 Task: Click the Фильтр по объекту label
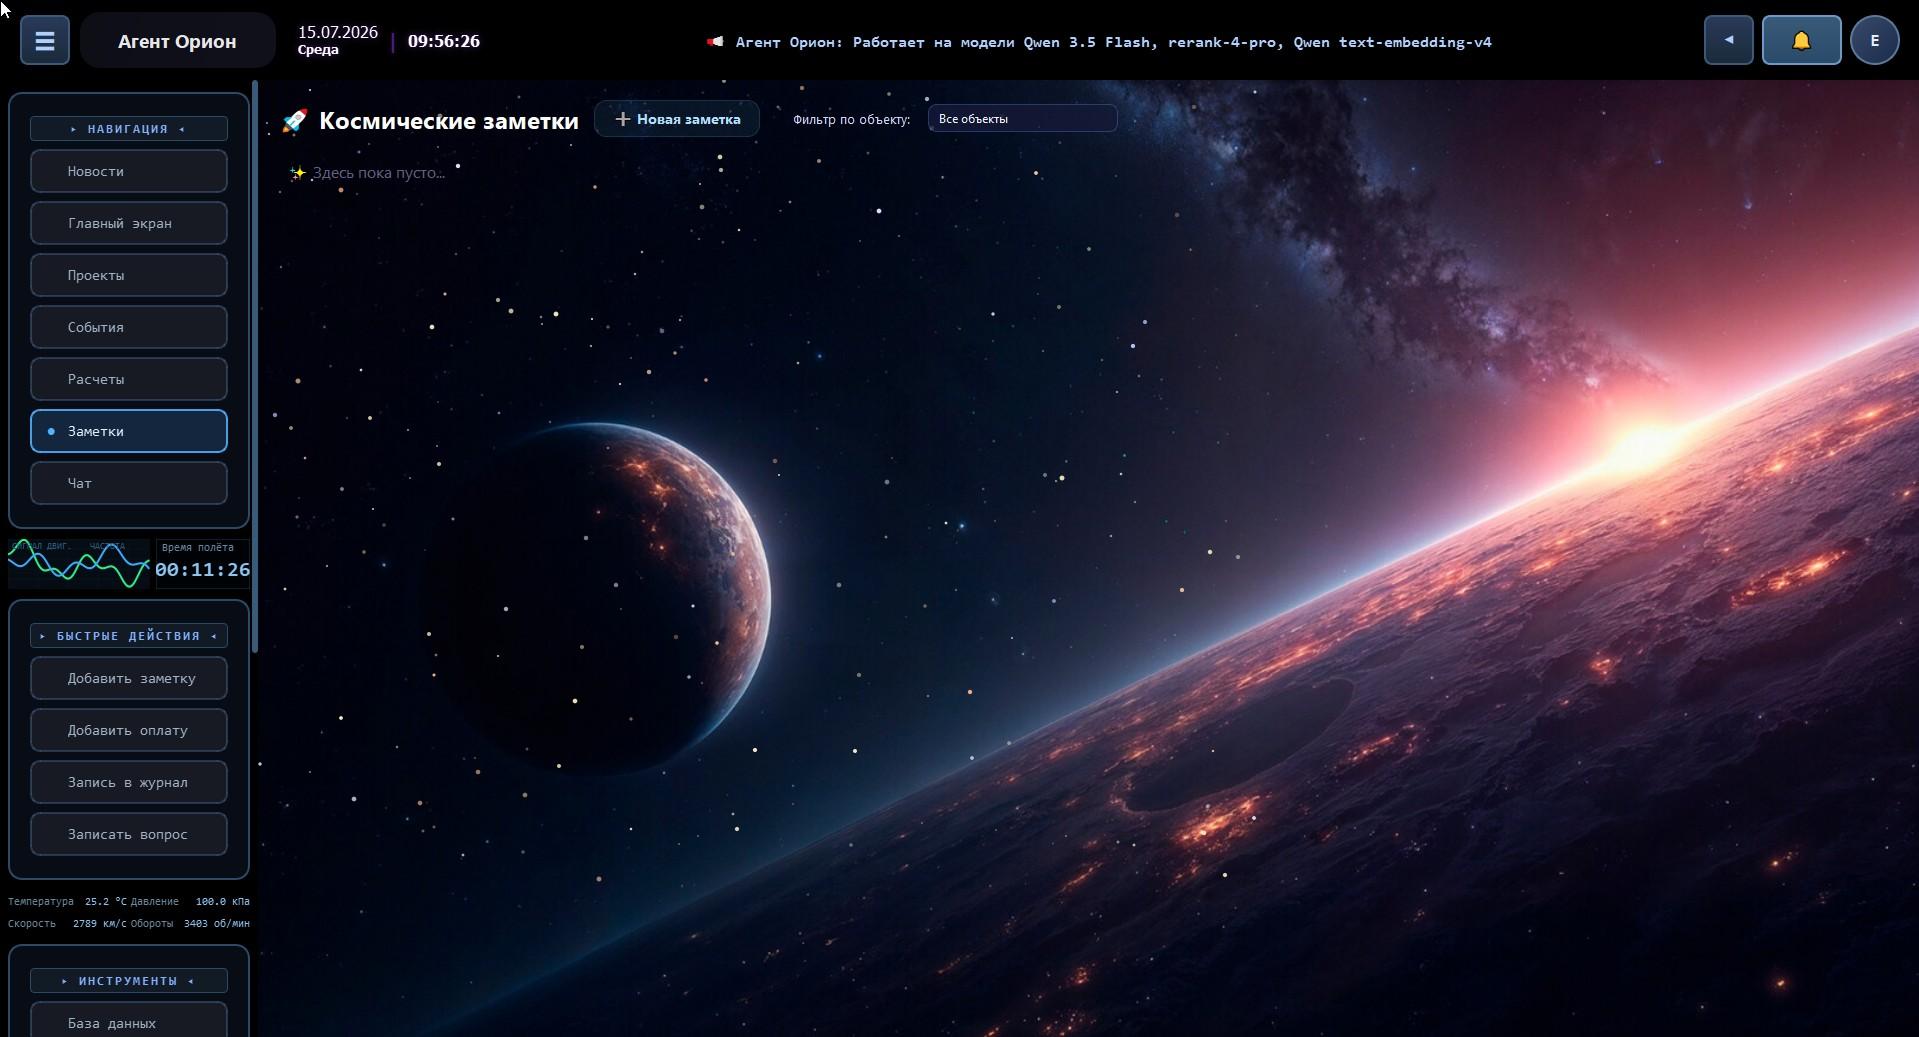tap(851, 119)
